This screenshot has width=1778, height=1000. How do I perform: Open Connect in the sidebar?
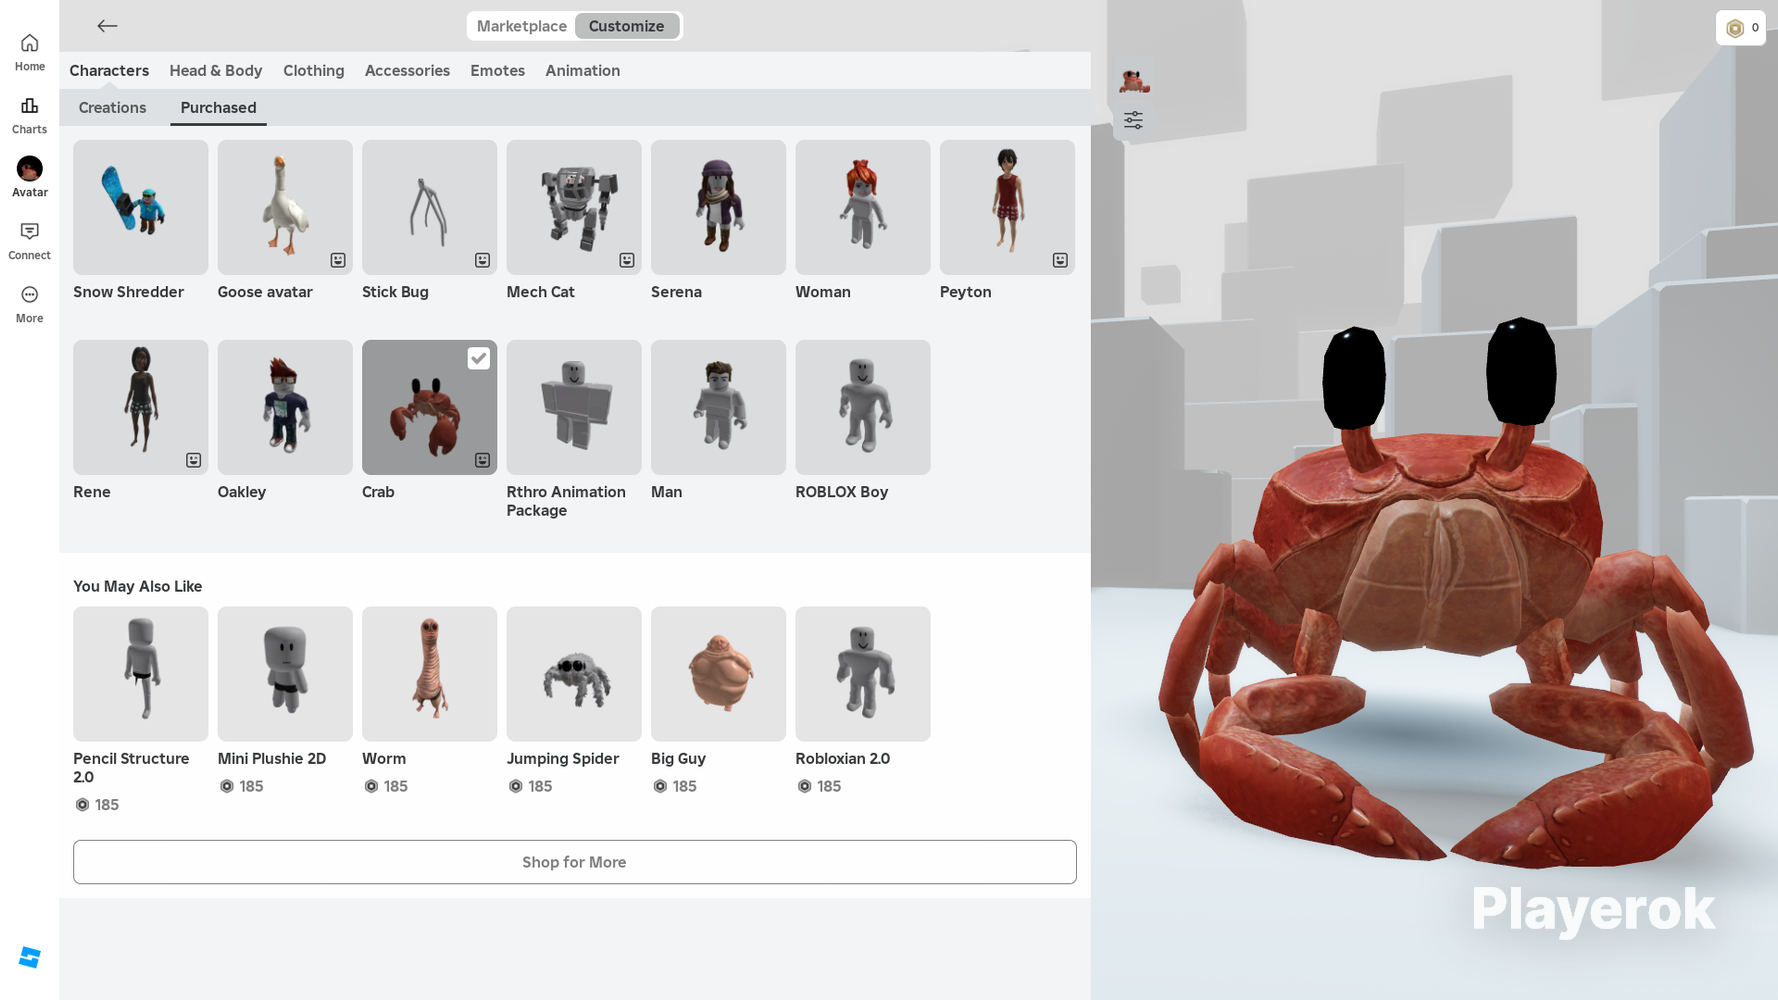pos(29,242)
